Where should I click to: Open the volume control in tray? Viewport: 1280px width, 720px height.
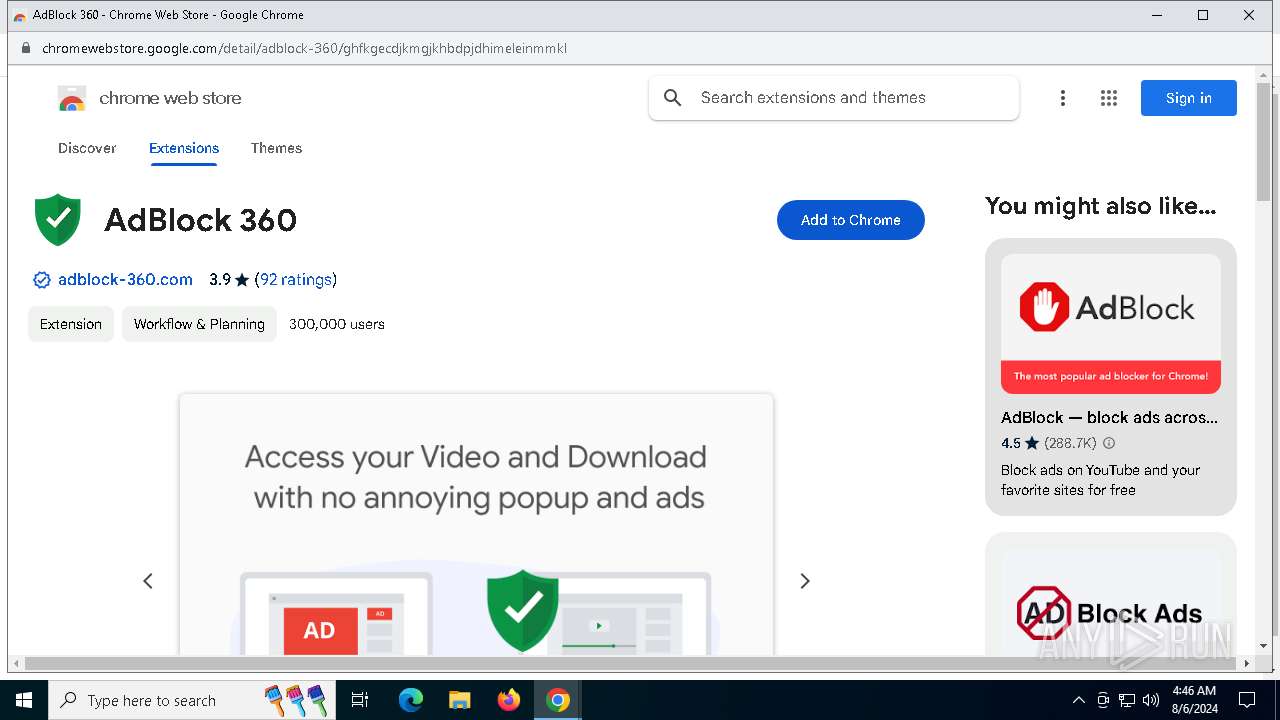pos(1151,700)
